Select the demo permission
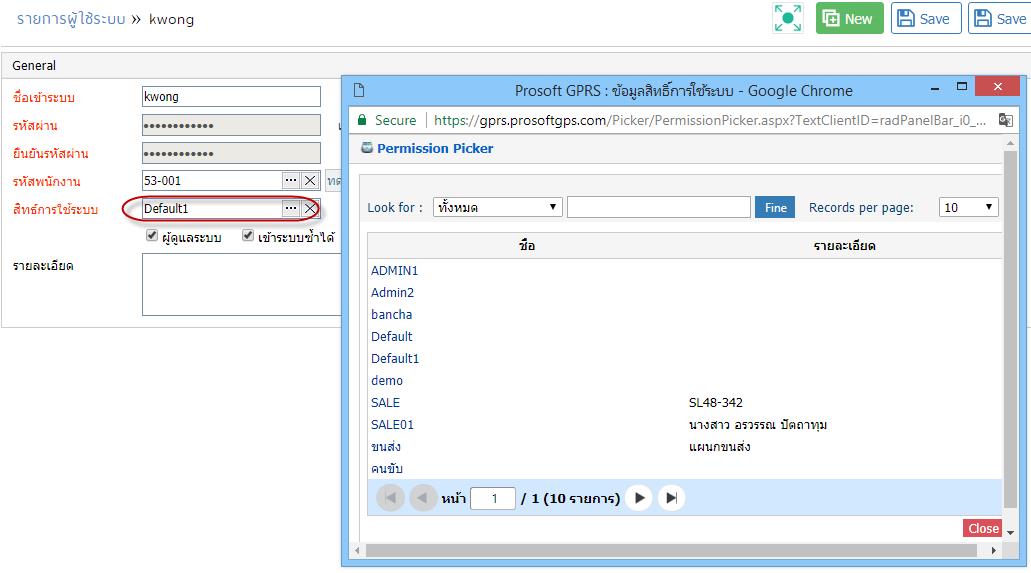This screenshot has width=1031, height=573. tap(387, 380)
